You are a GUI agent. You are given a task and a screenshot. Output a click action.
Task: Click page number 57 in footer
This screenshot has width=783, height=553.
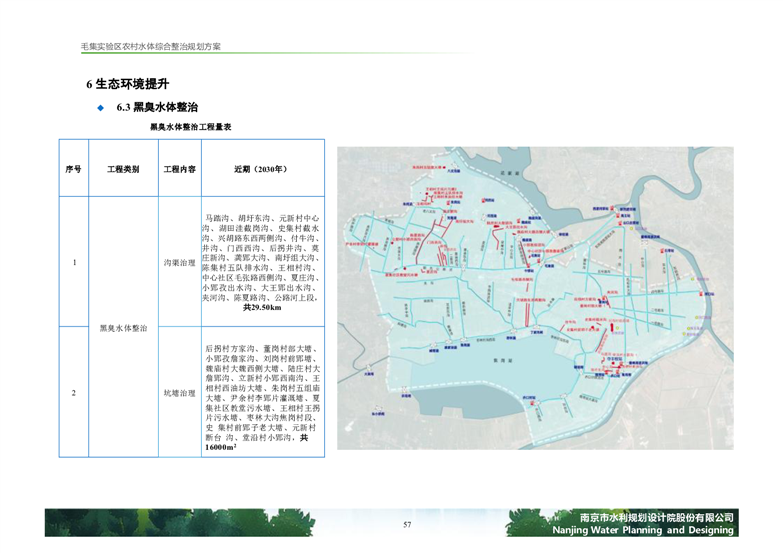pyautogui.click(x=407, y=525)
